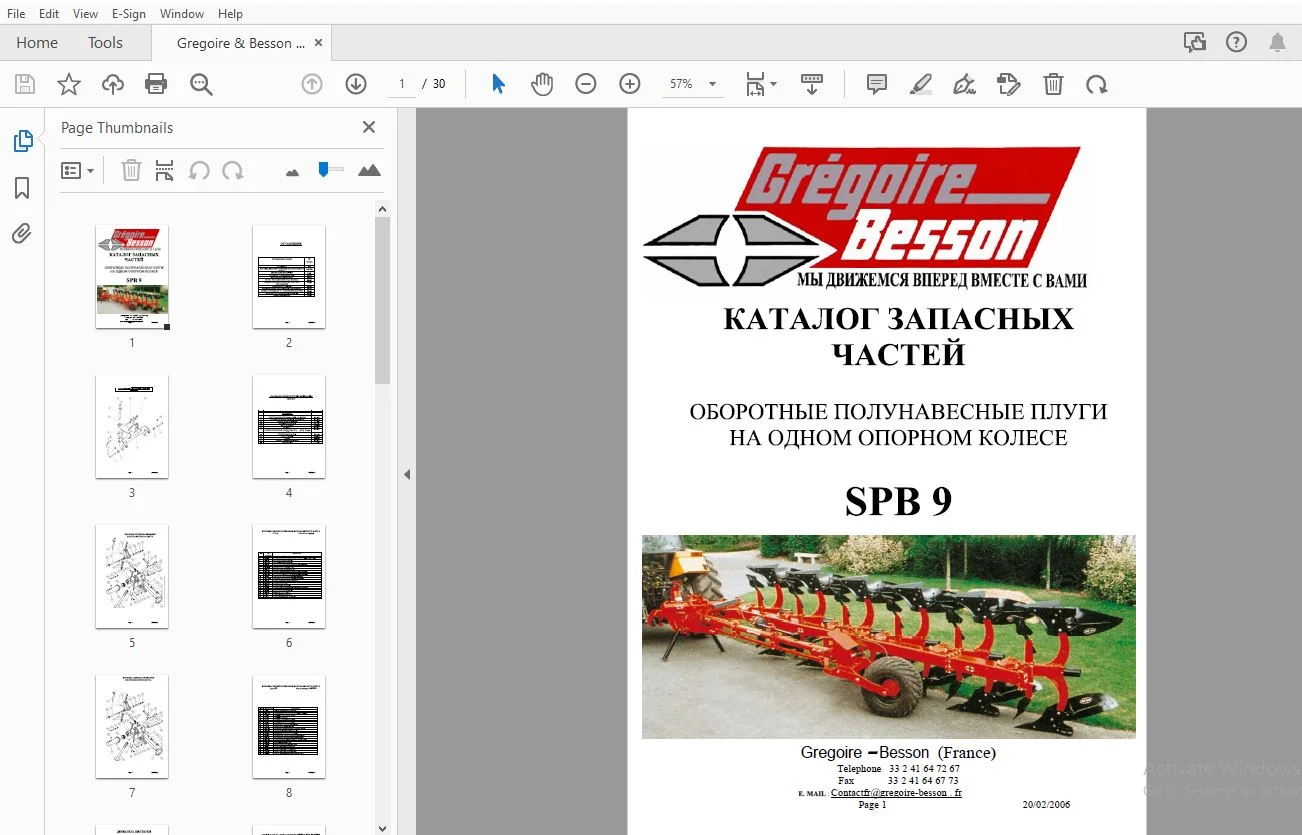The image size is (1302, 835).
Task: Open the E-Sign menu
Action: pyautogui.click(x=129, y=14)
